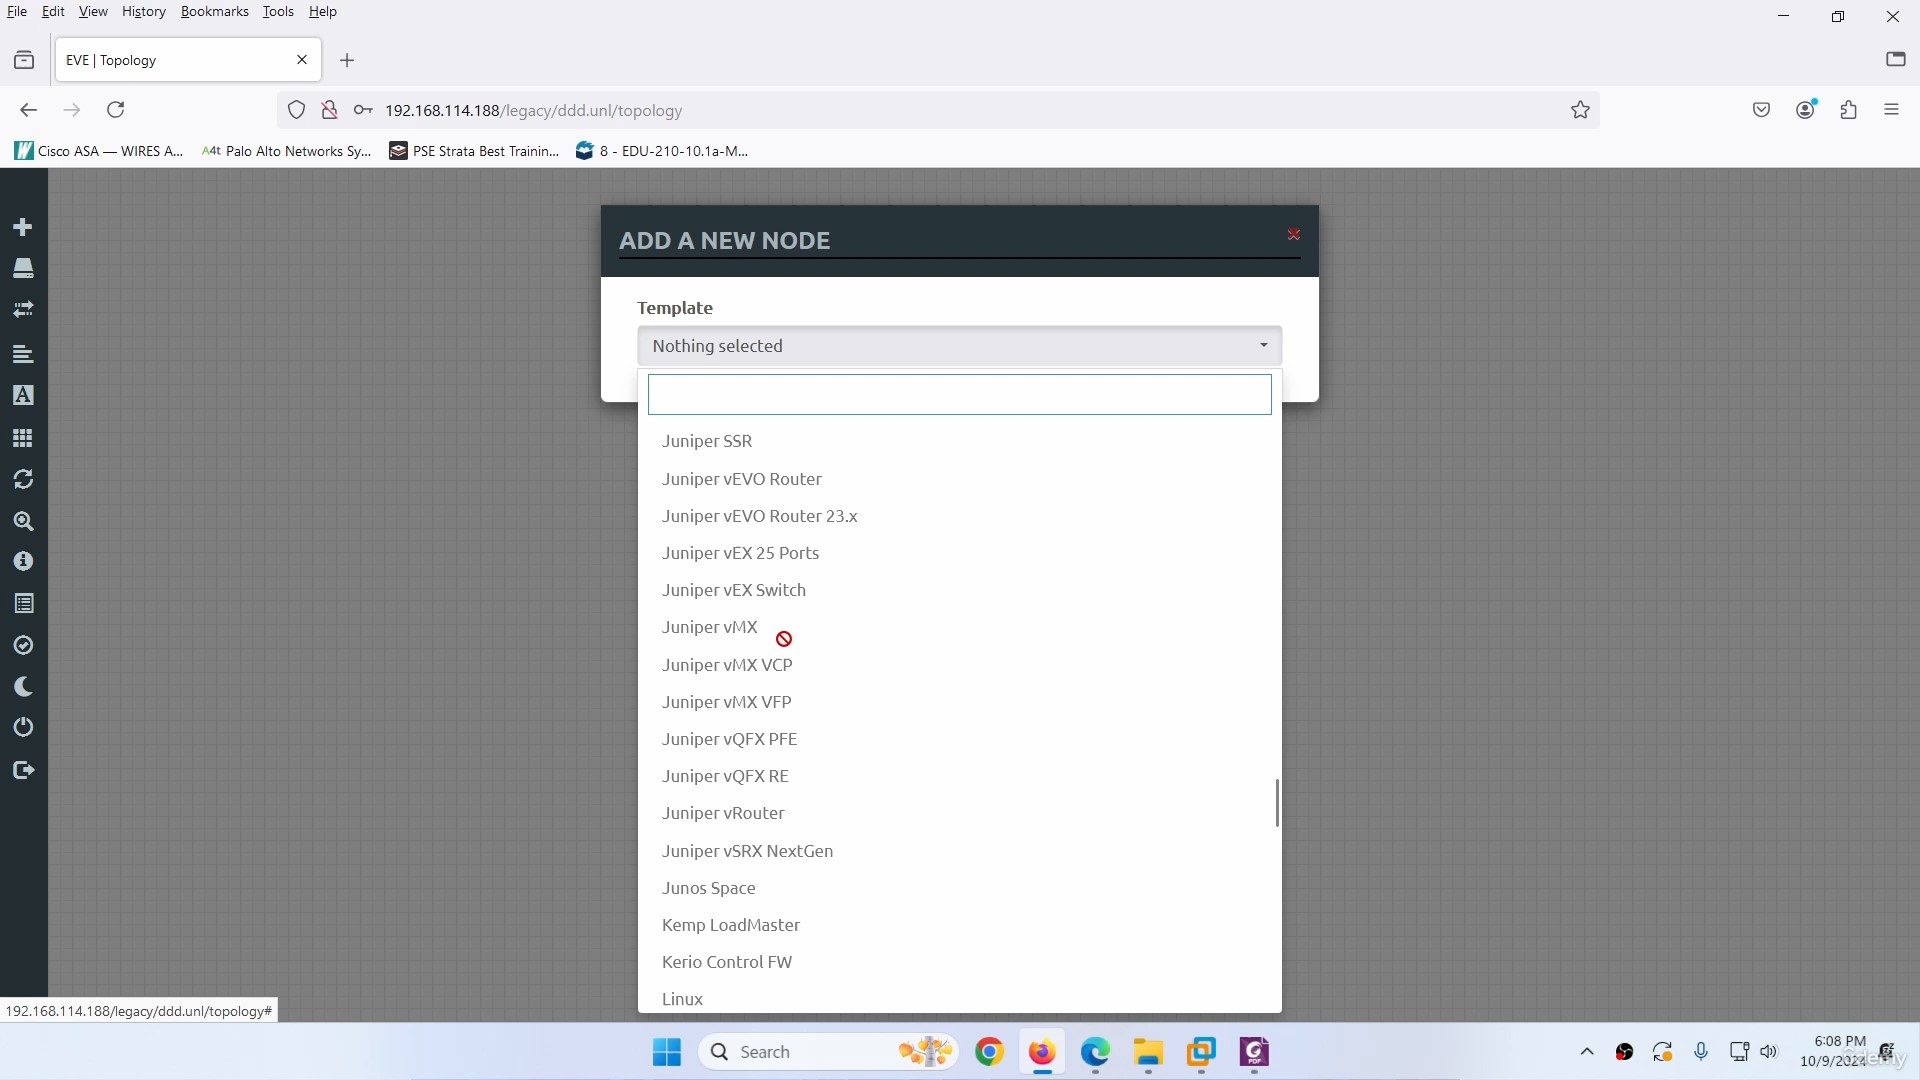Open the Edit menu
Viewport: 1920px width, 1080px height.
53,11
